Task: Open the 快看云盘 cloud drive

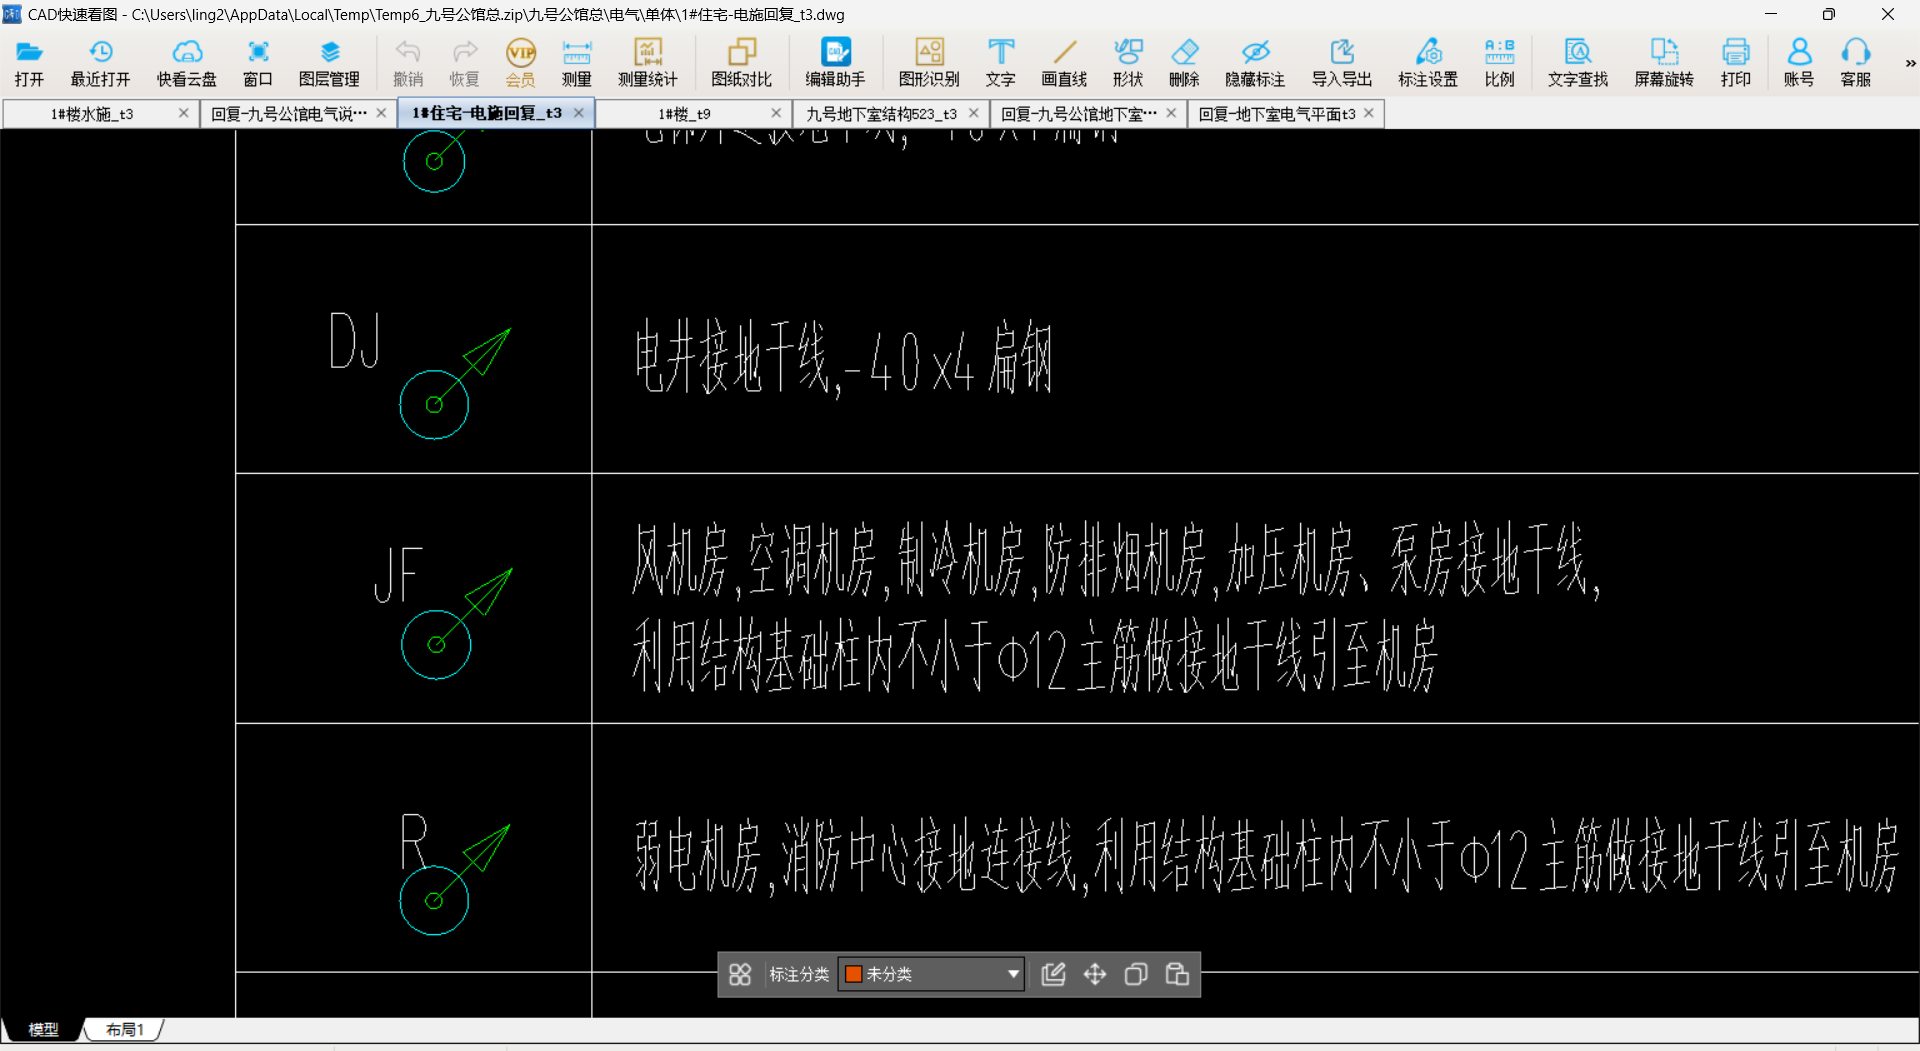Action: [187, 63]
